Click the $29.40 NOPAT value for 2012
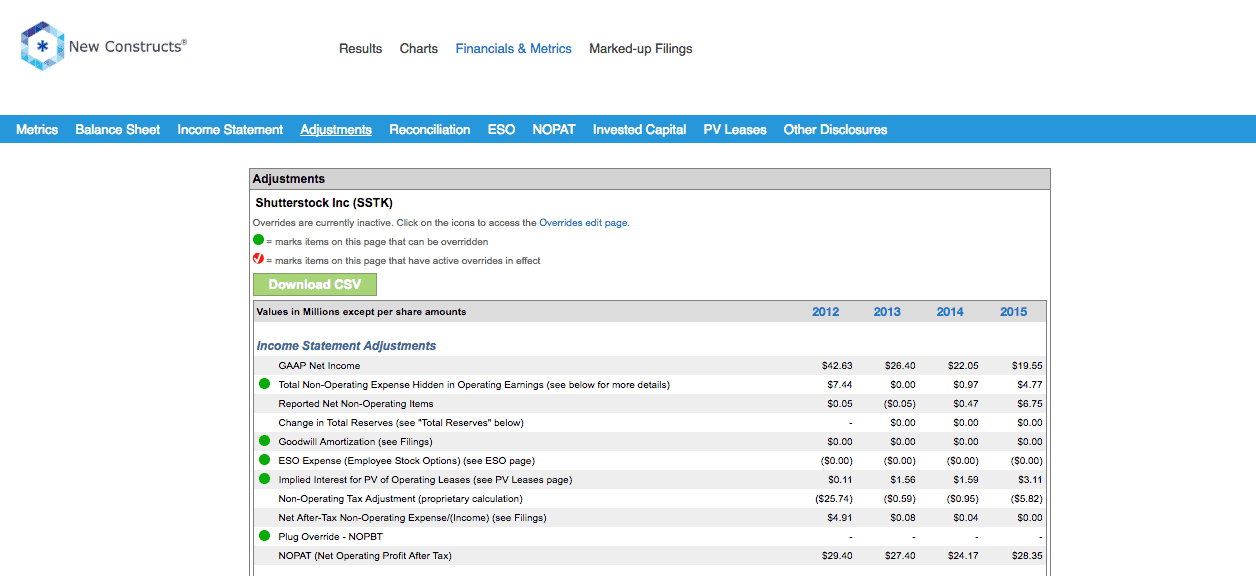The height and width of the screenshot is (576, 1256). (x=838, y=556)
